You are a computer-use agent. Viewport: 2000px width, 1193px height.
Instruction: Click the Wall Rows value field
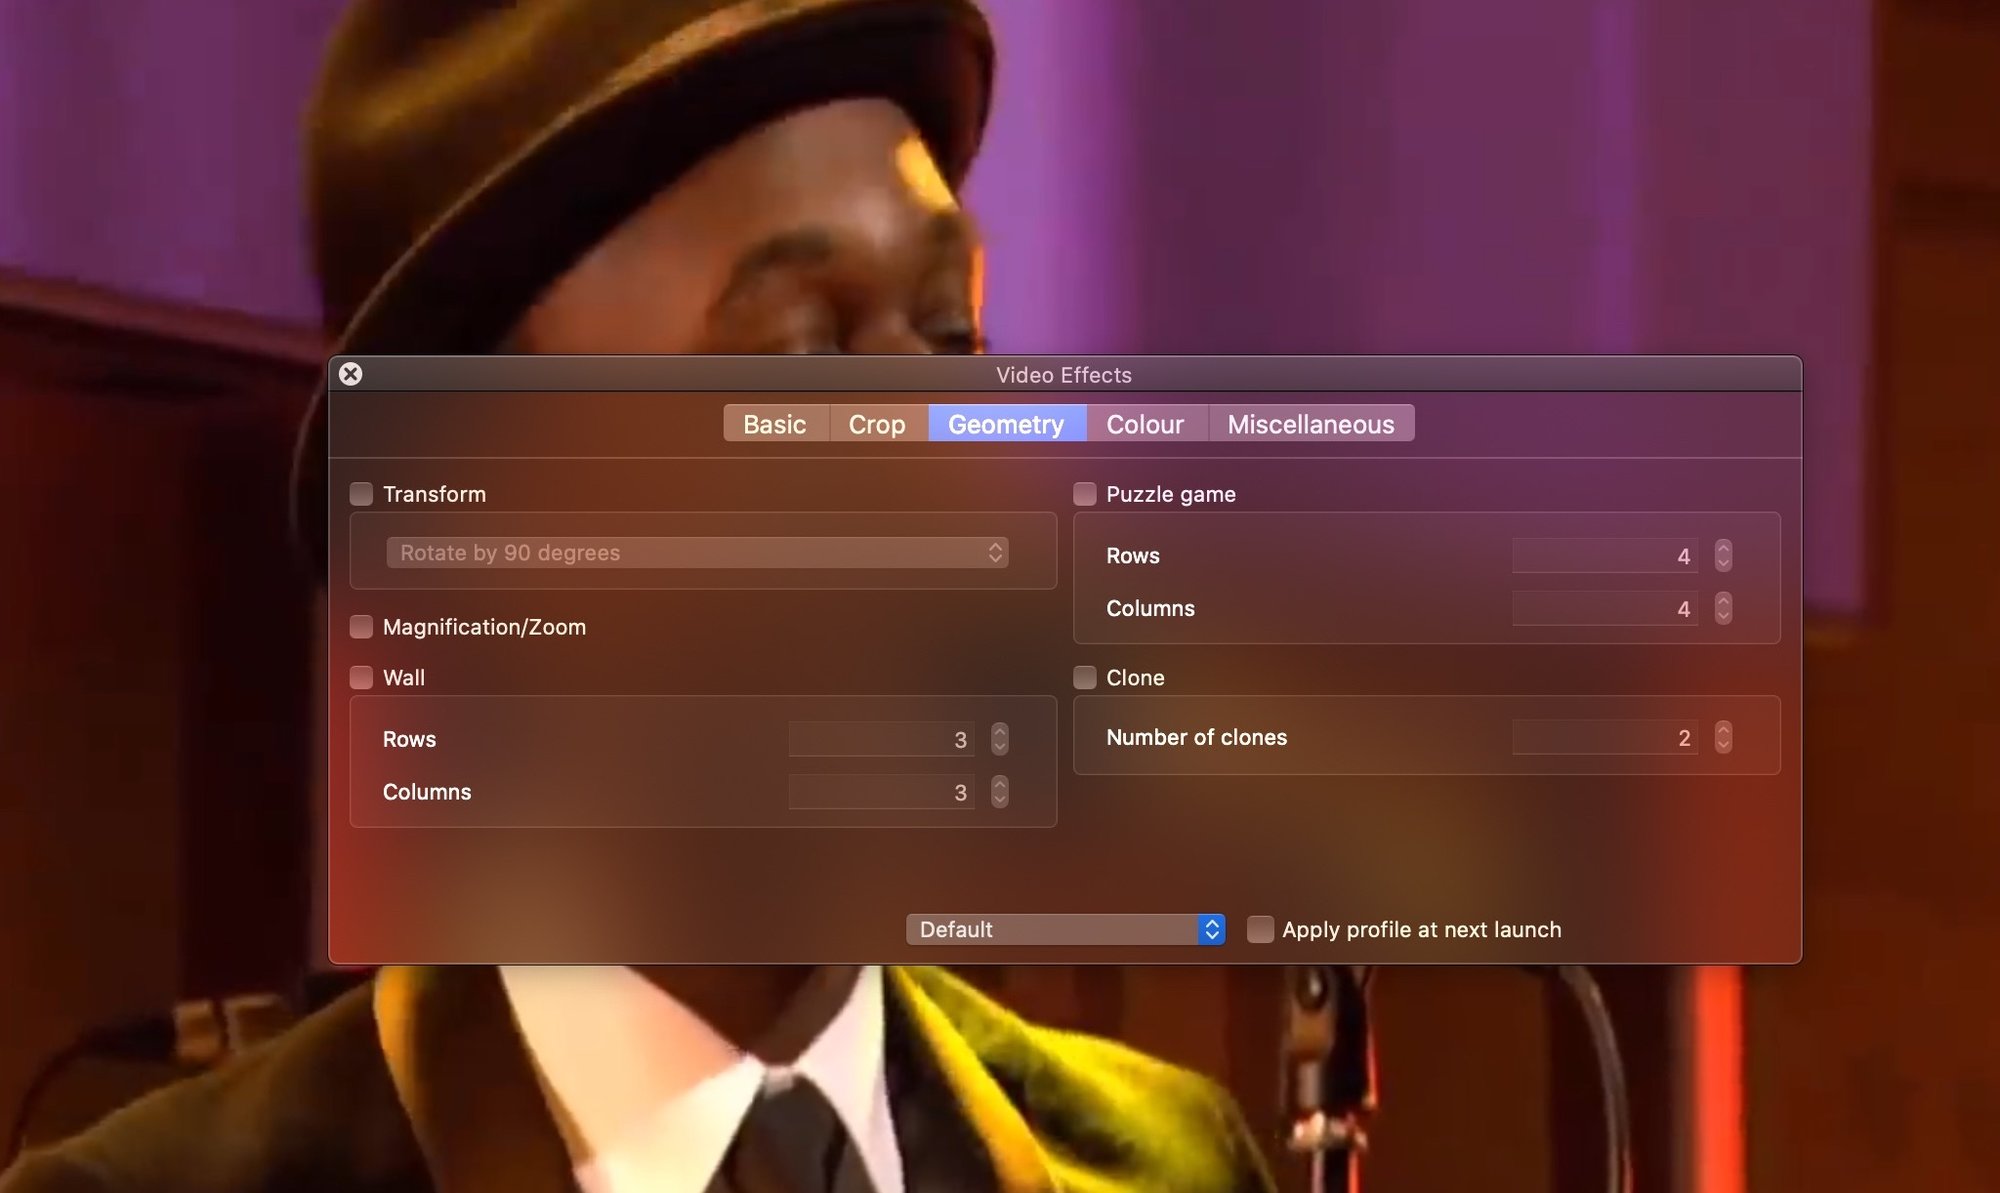pyautogui.click(x=880, y=739)
